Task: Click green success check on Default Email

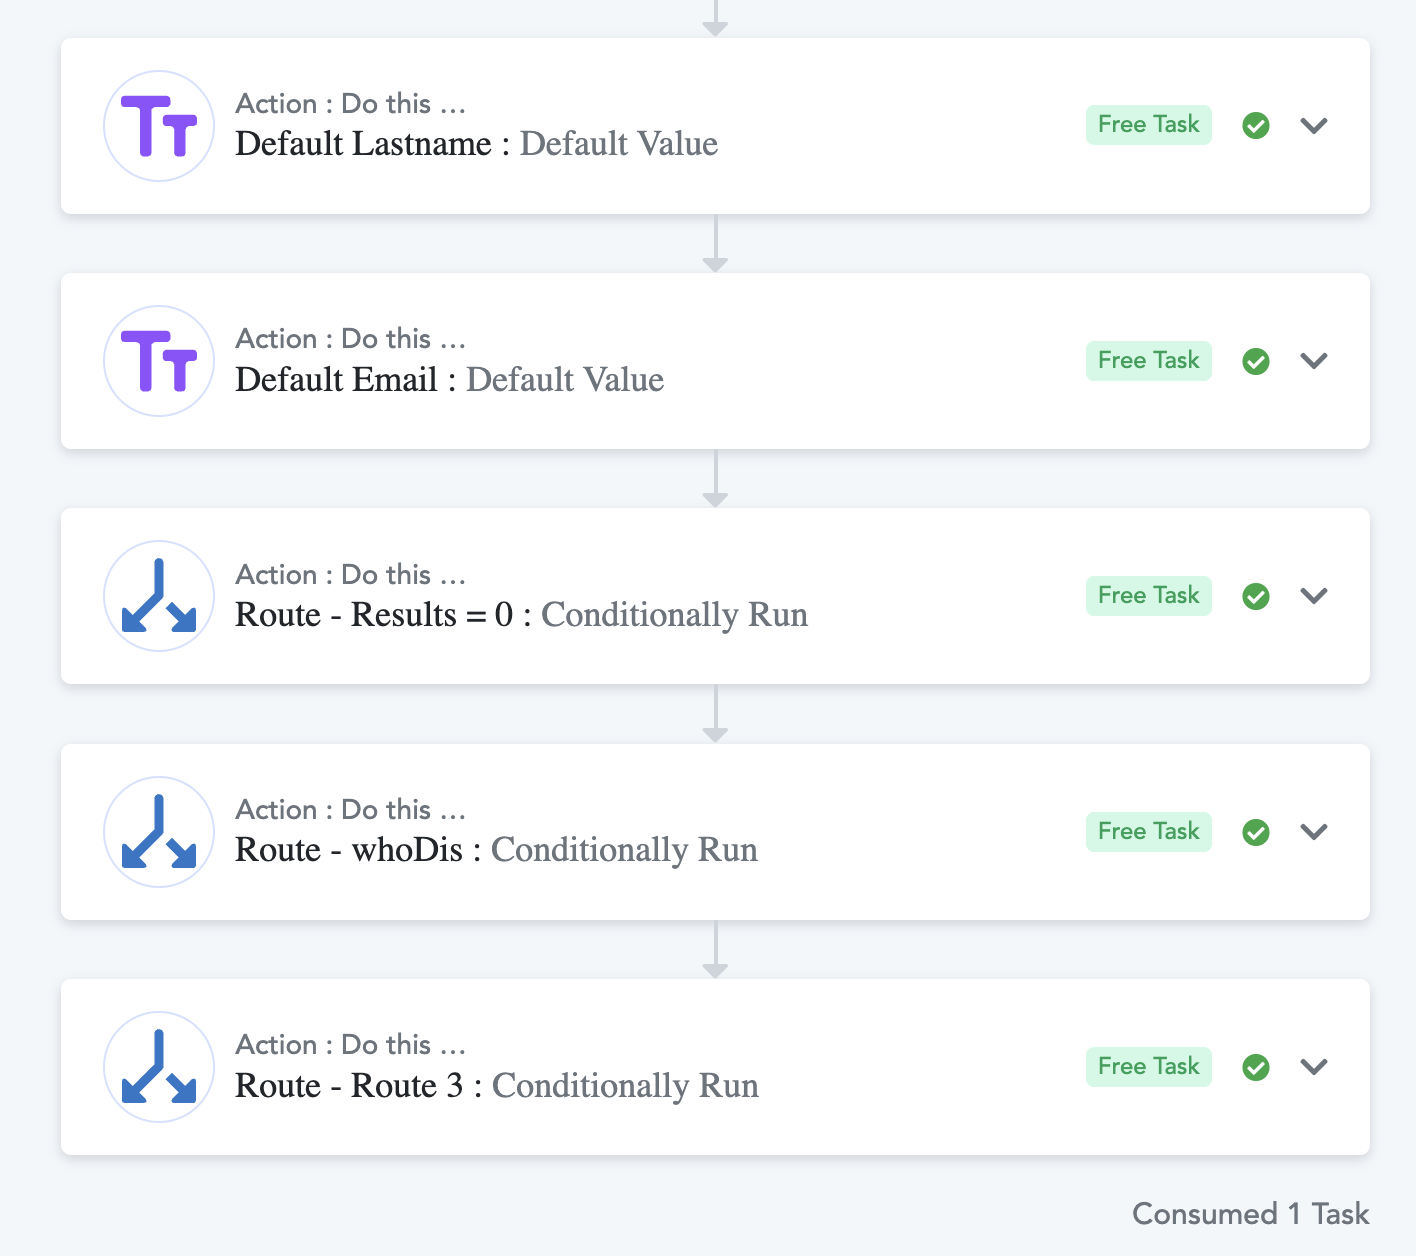Action: 1256,361
